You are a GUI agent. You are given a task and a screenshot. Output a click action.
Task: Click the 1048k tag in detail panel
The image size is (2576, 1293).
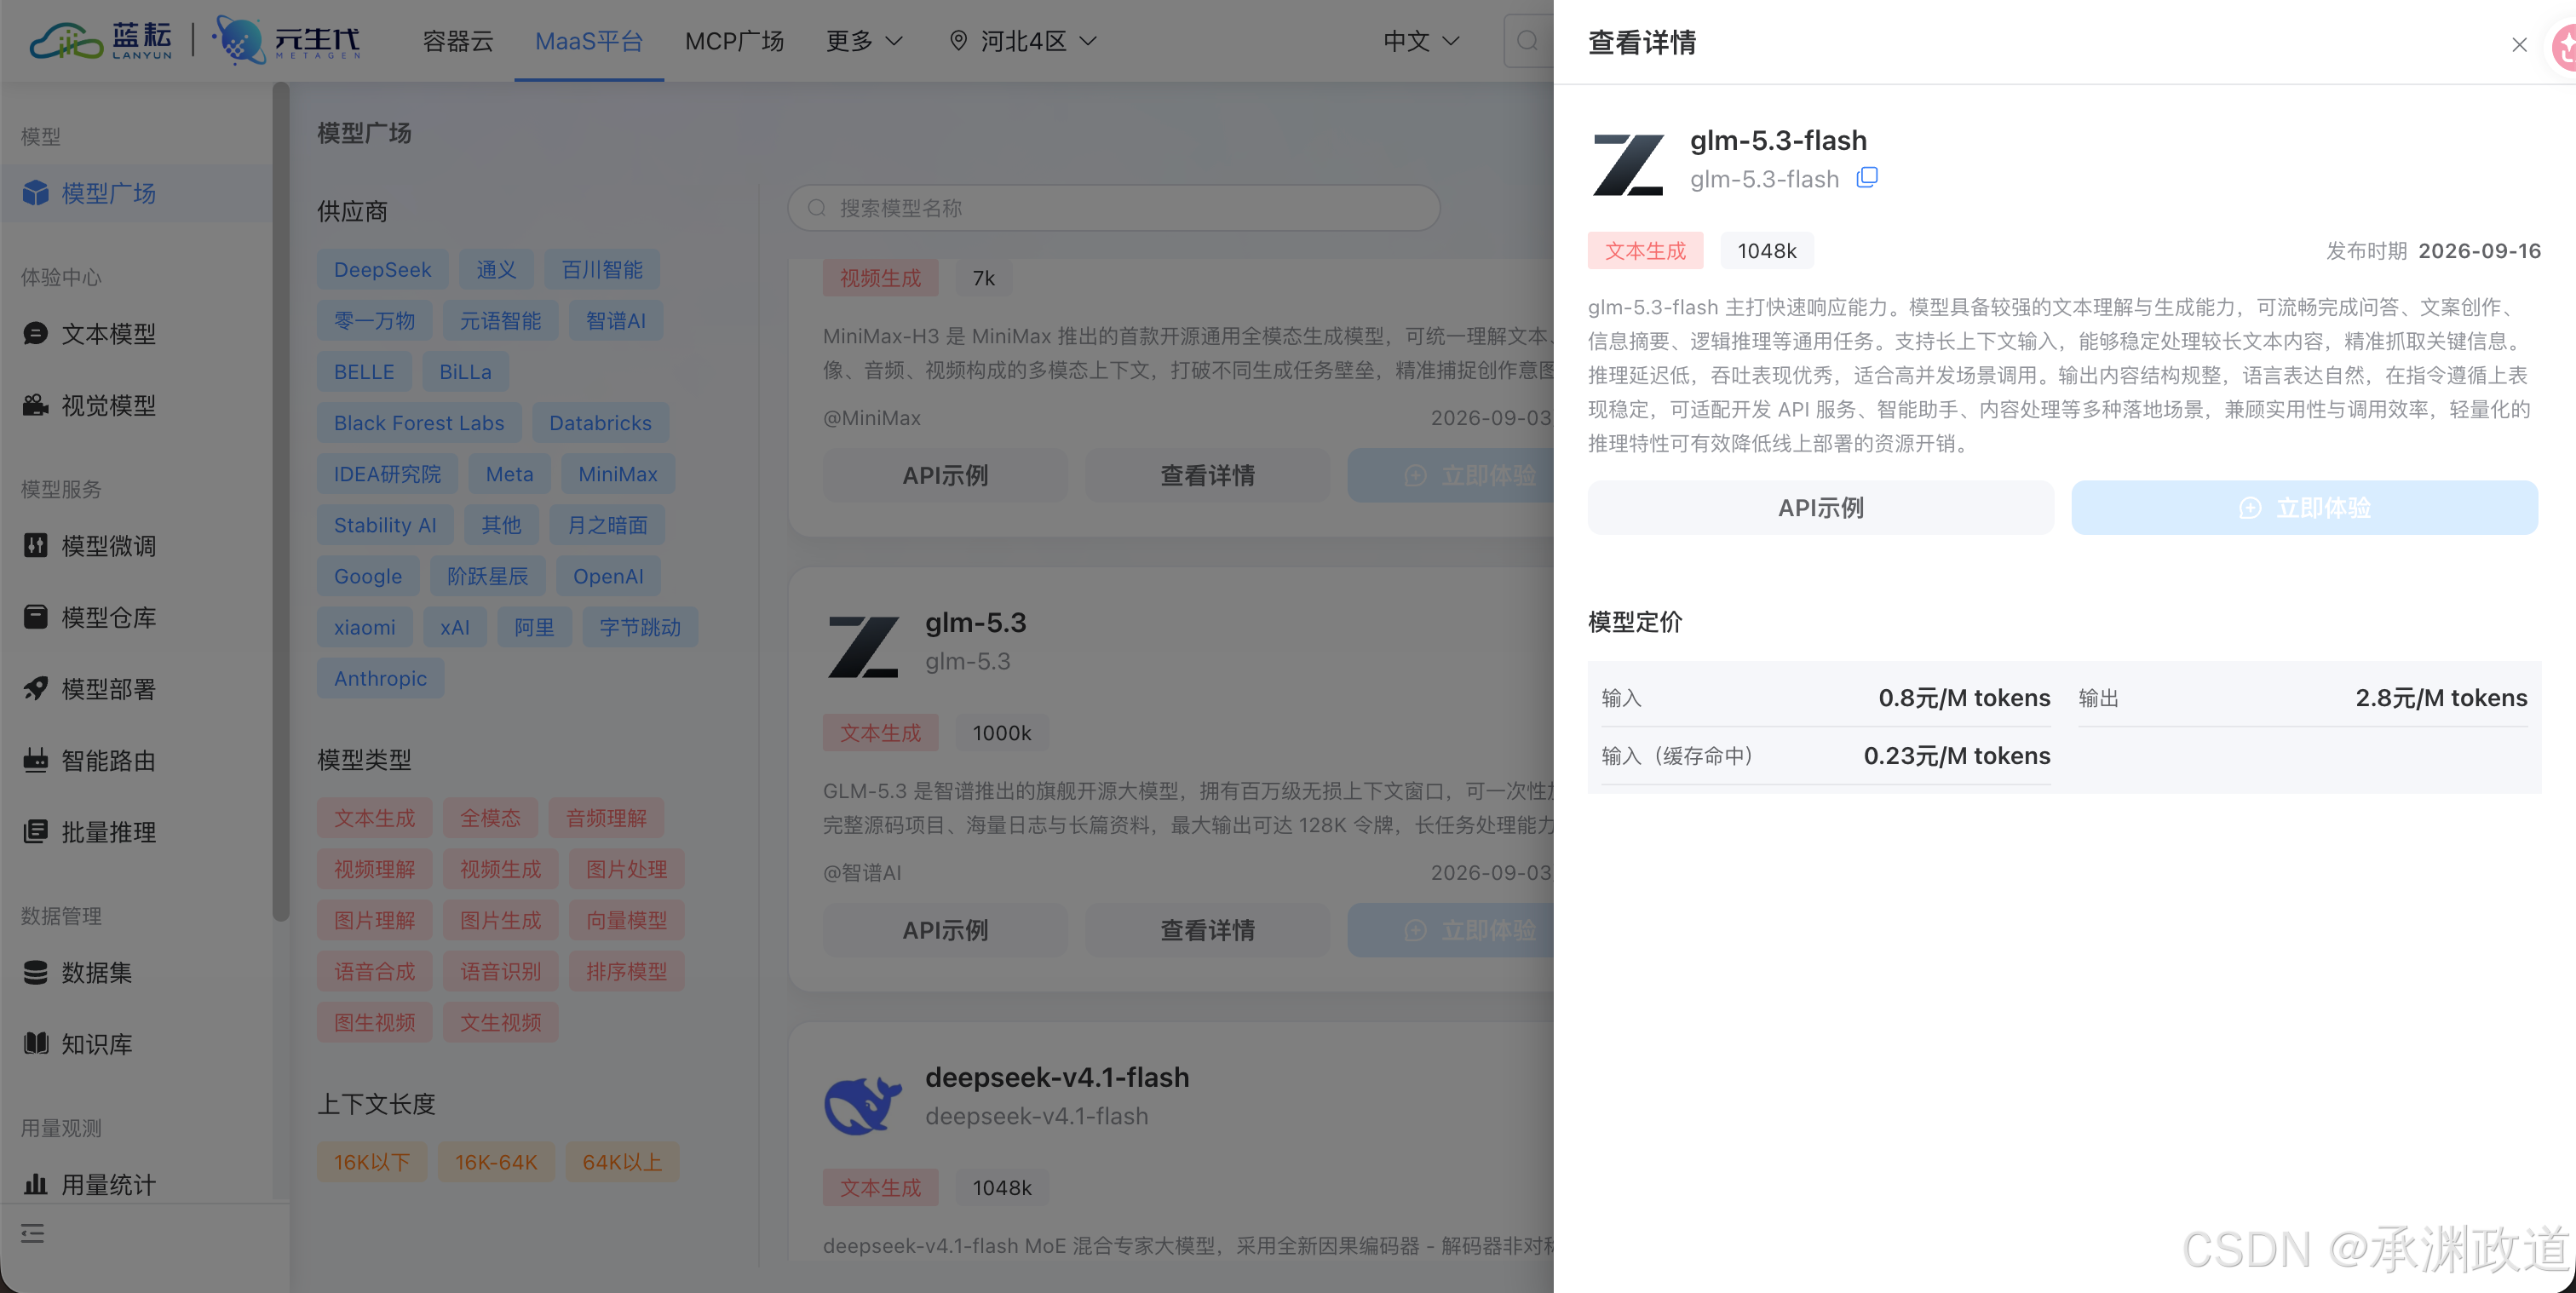tap(1767, 251)
